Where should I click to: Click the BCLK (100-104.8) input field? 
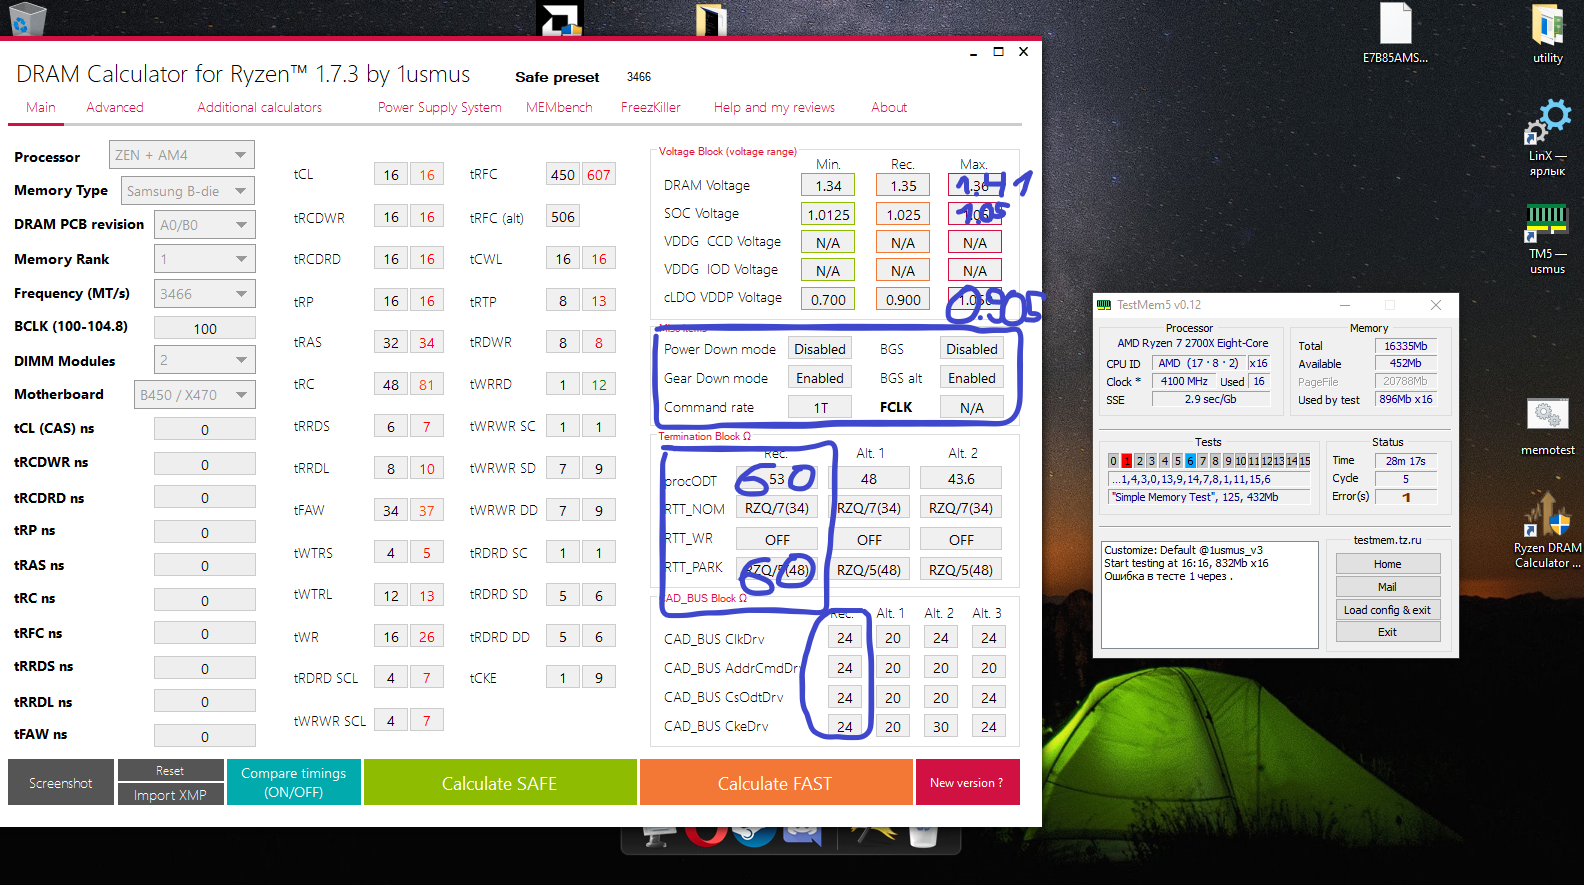tap(205, 328)
